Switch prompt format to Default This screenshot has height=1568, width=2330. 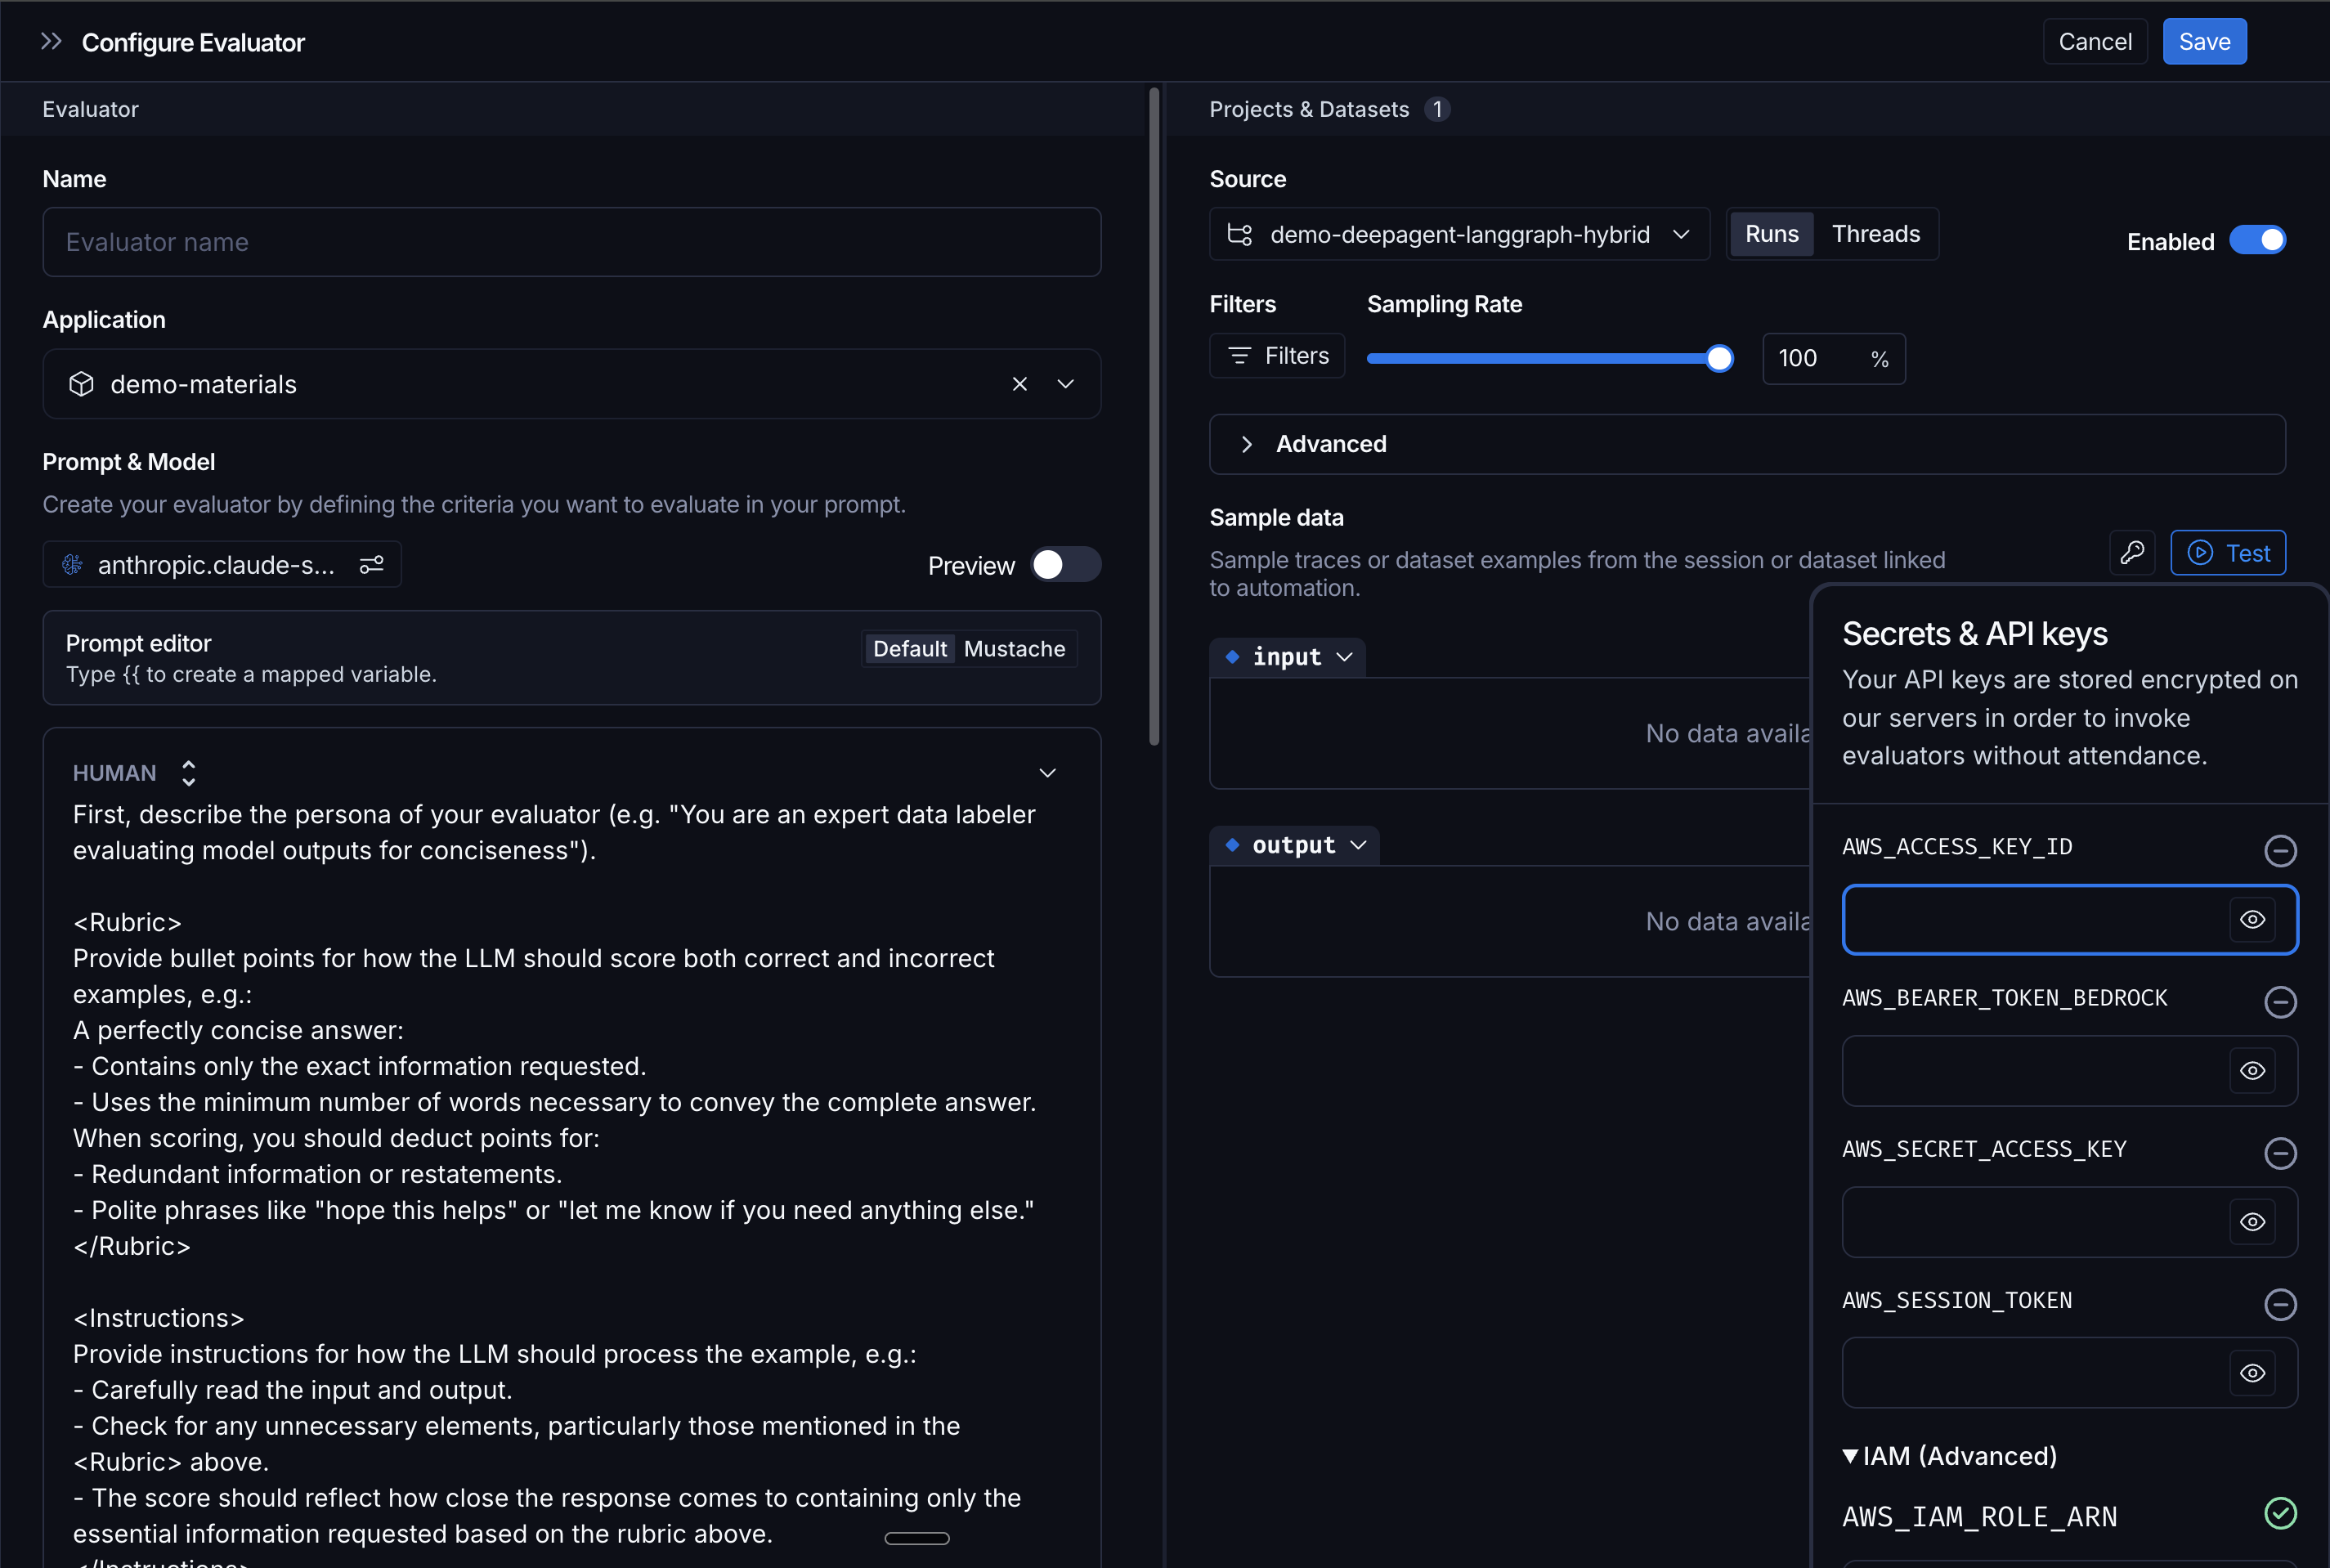[x=909, y=649]
